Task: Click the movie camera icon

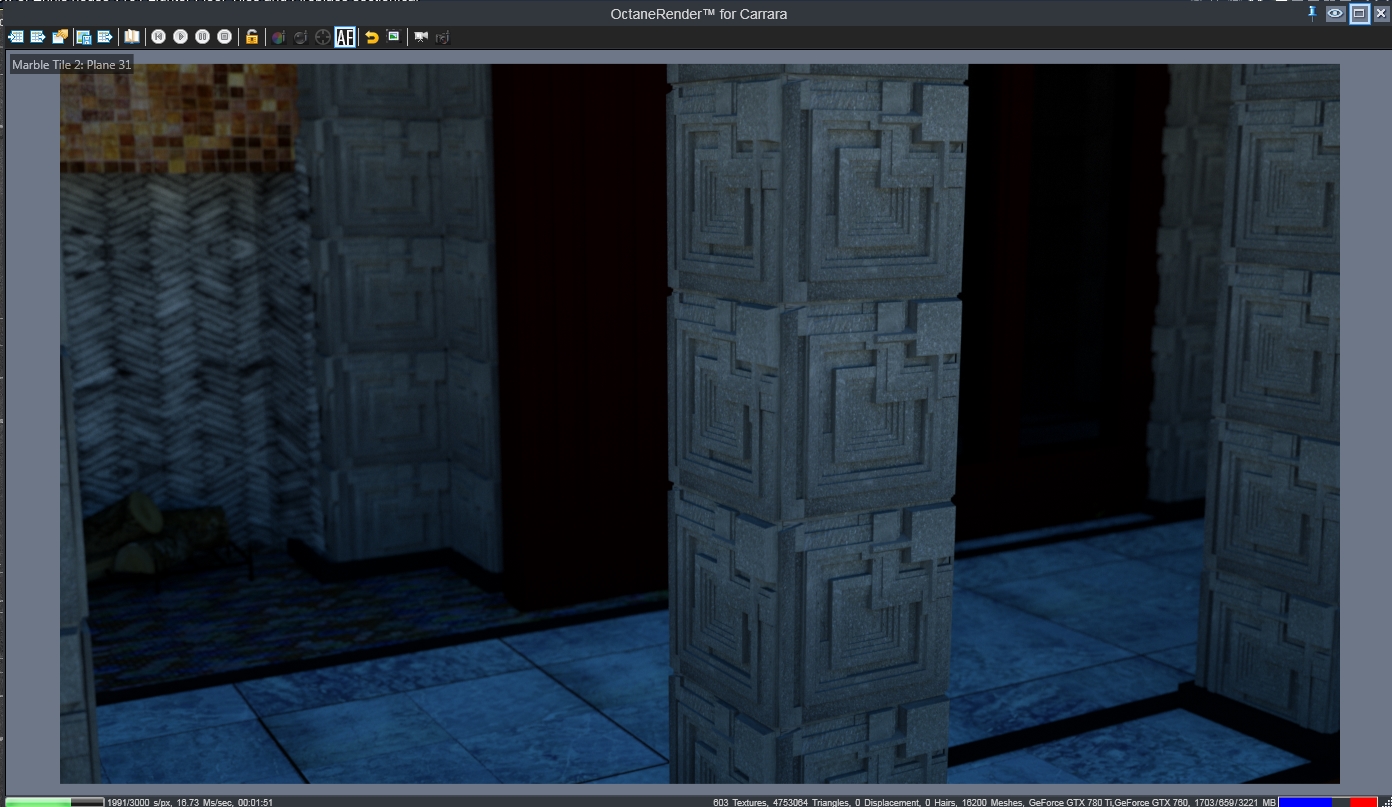Action: tap(421, 37)
